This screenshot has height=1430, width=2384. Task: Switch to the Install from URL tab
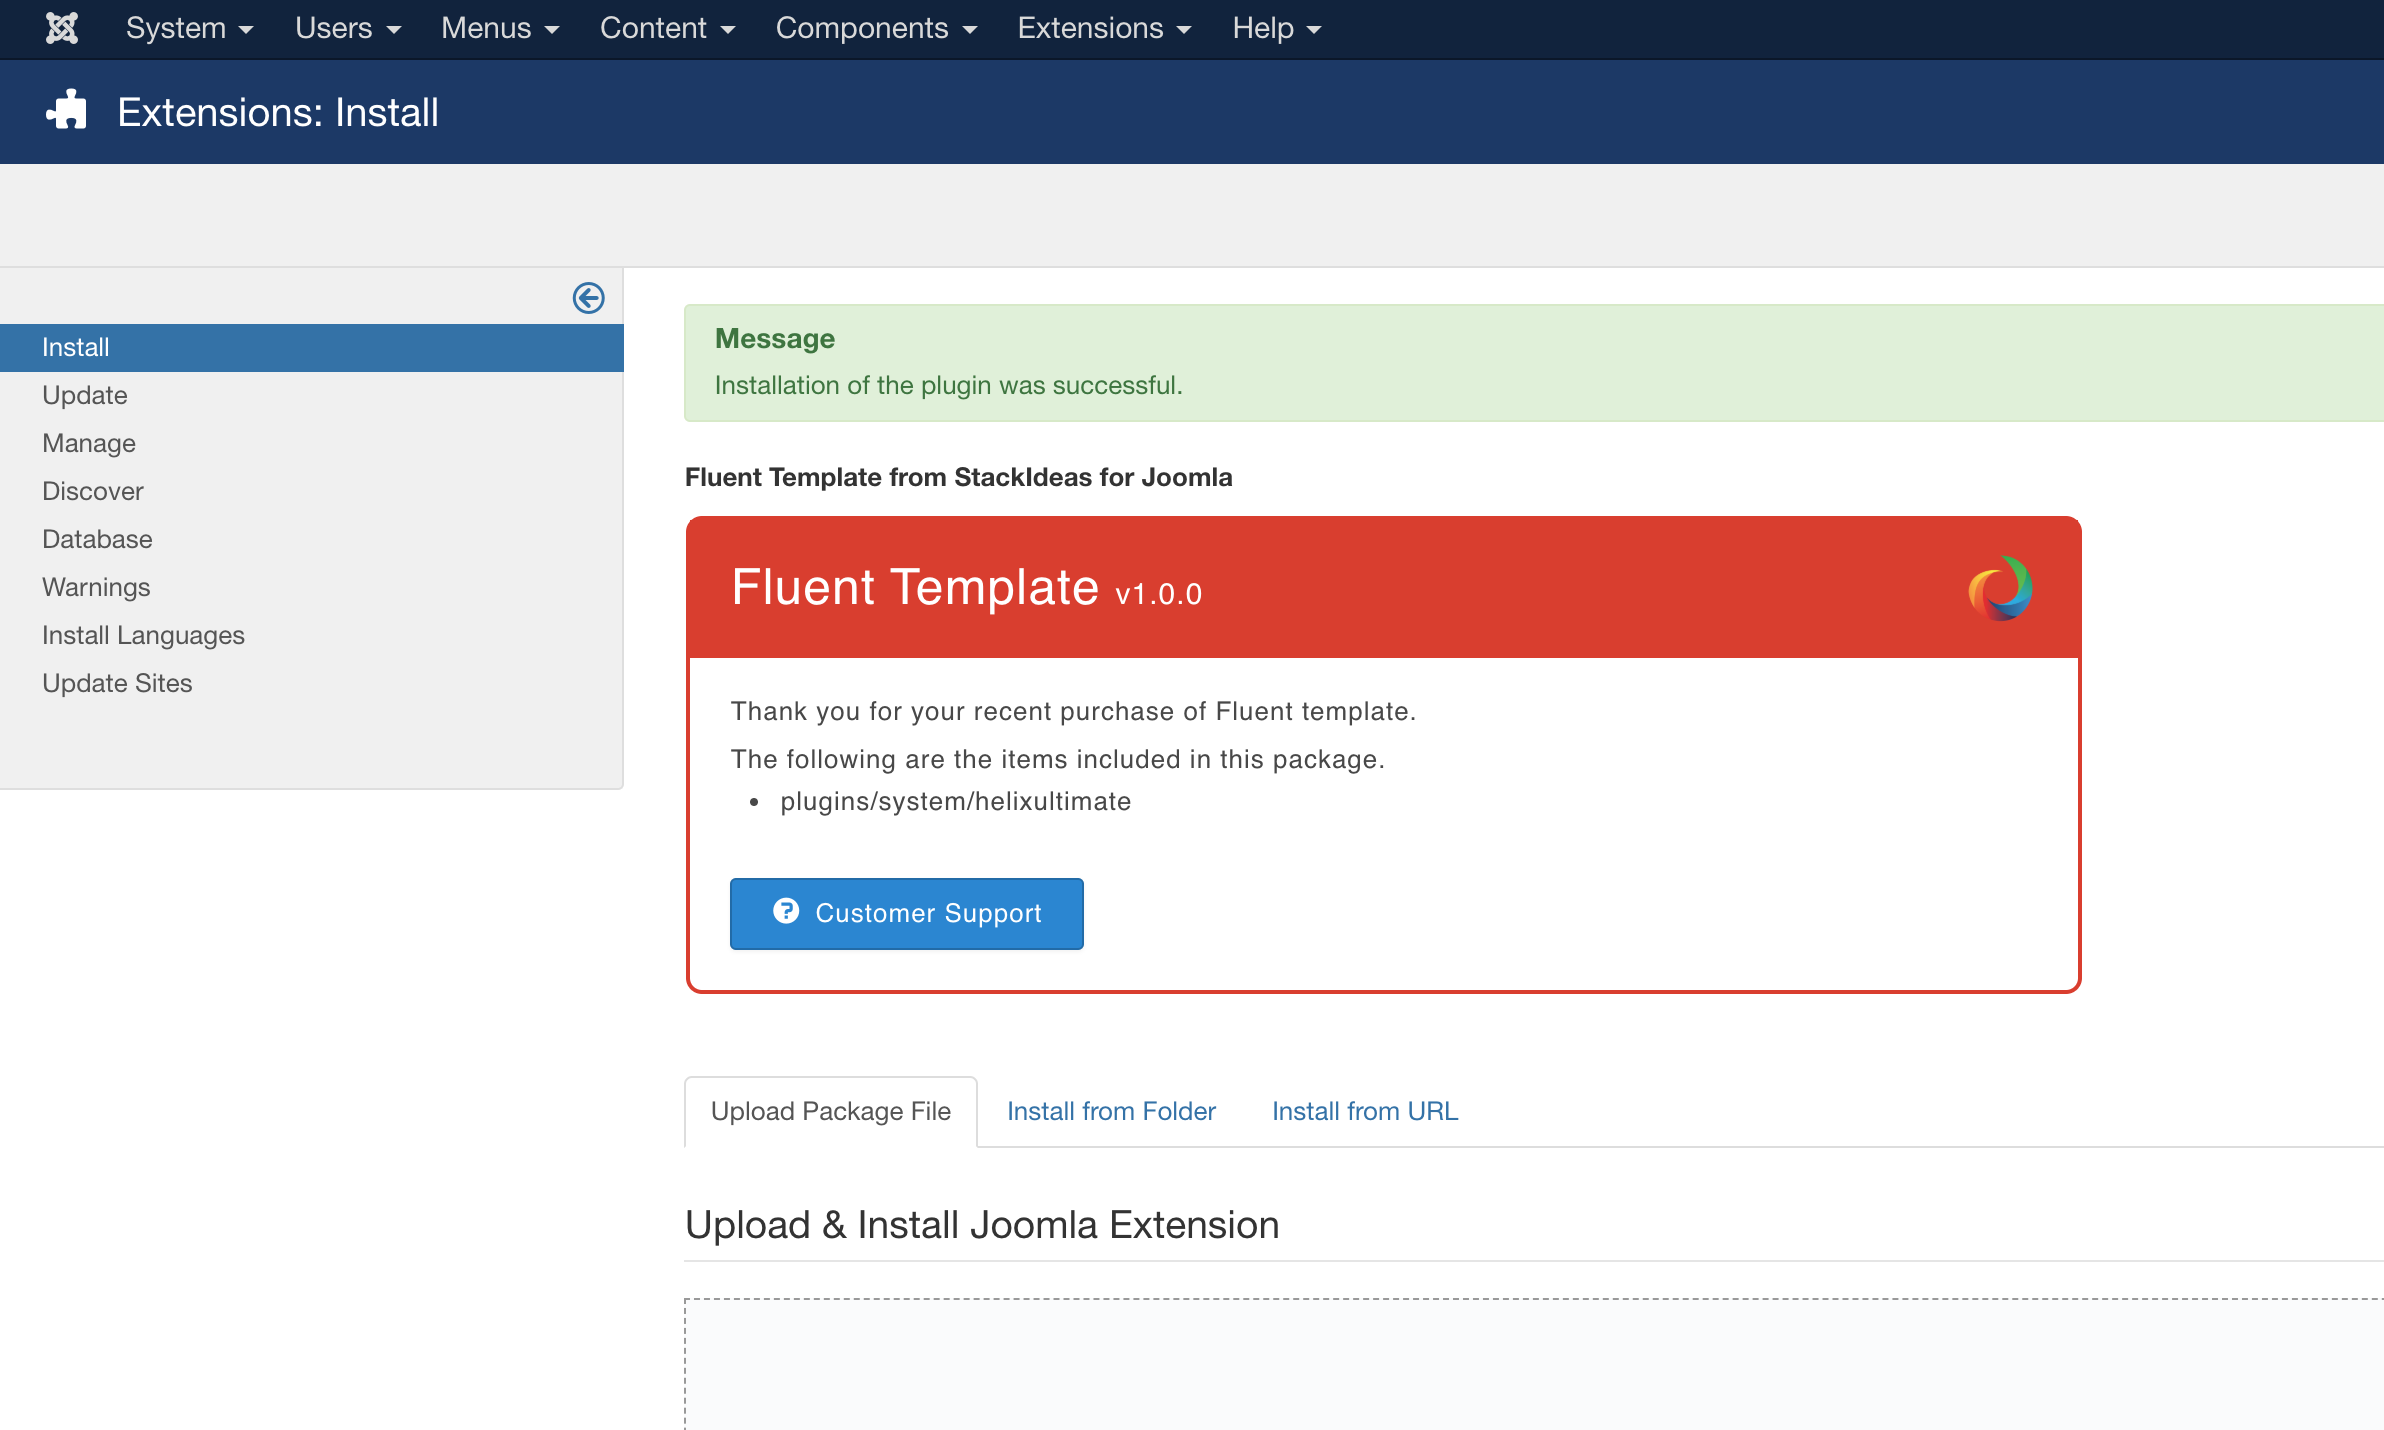click(x=1365, y=1111)
